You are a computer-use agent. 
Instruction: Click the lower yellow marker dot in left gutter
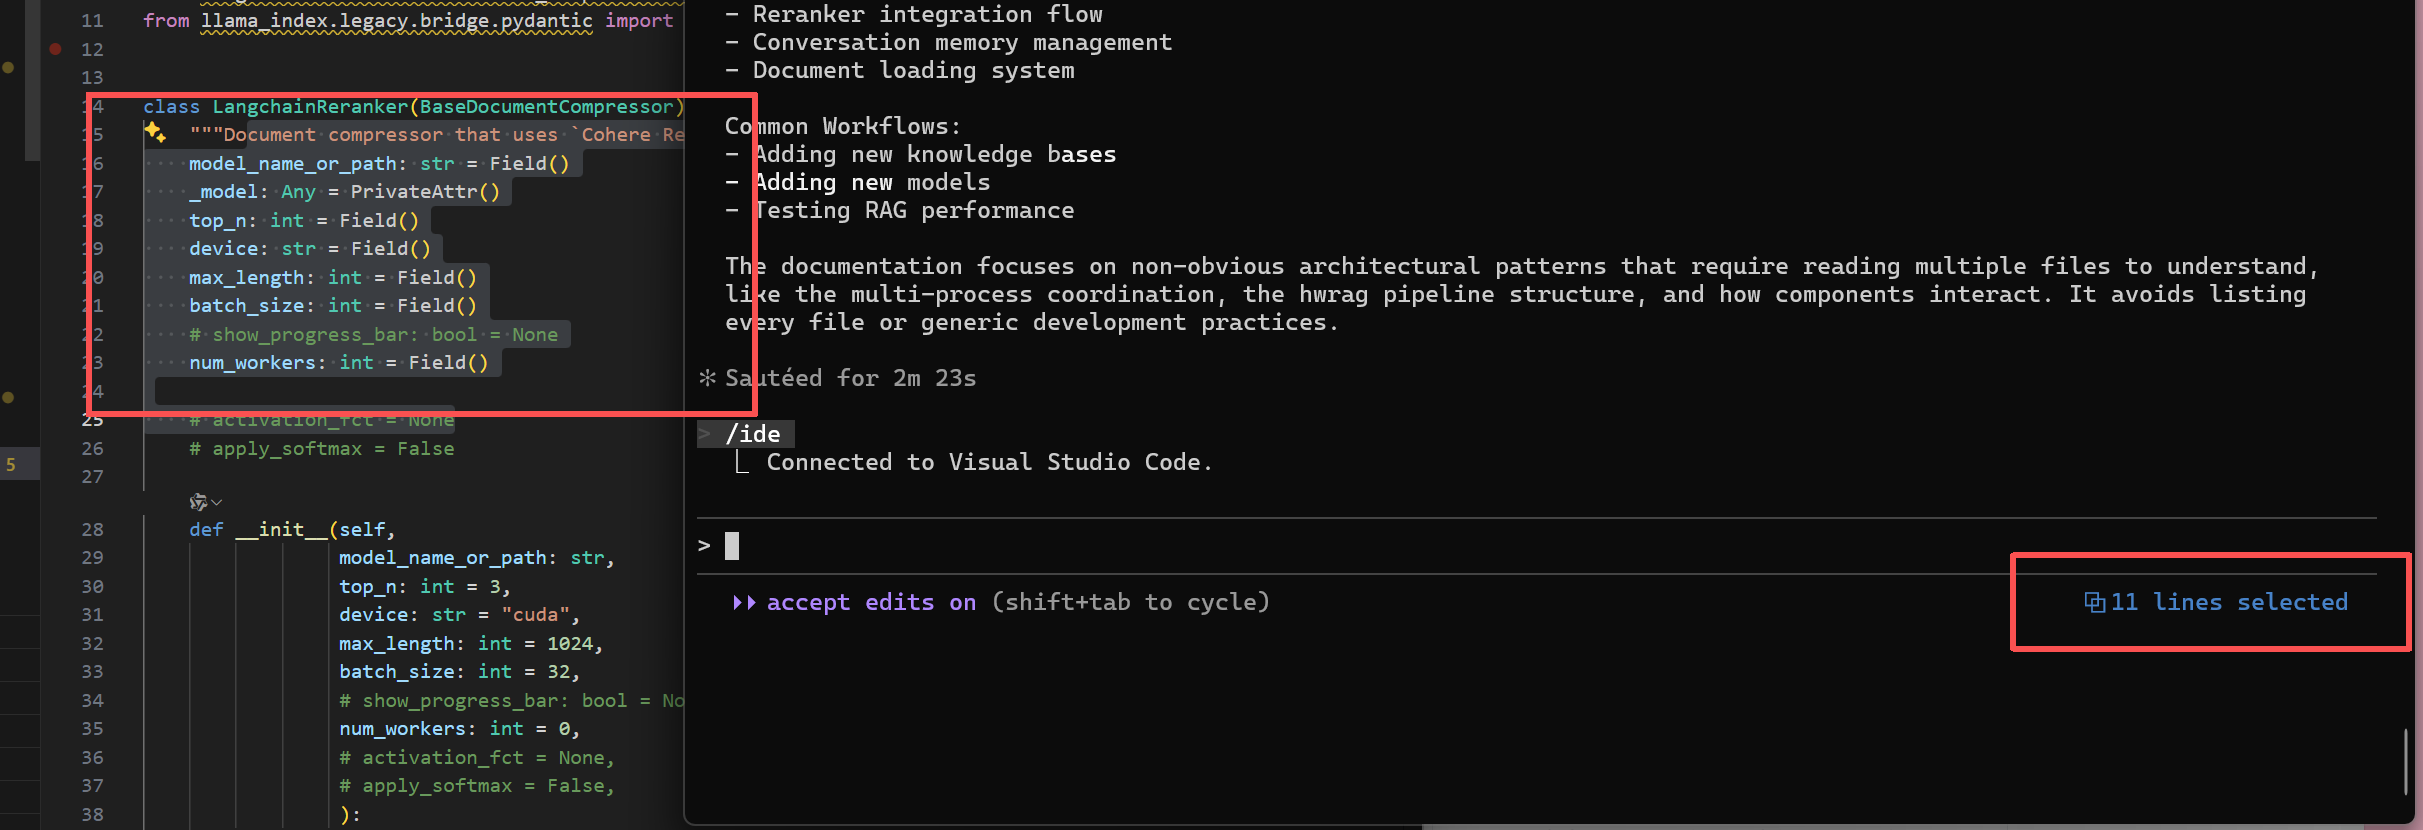pos(8,397)
